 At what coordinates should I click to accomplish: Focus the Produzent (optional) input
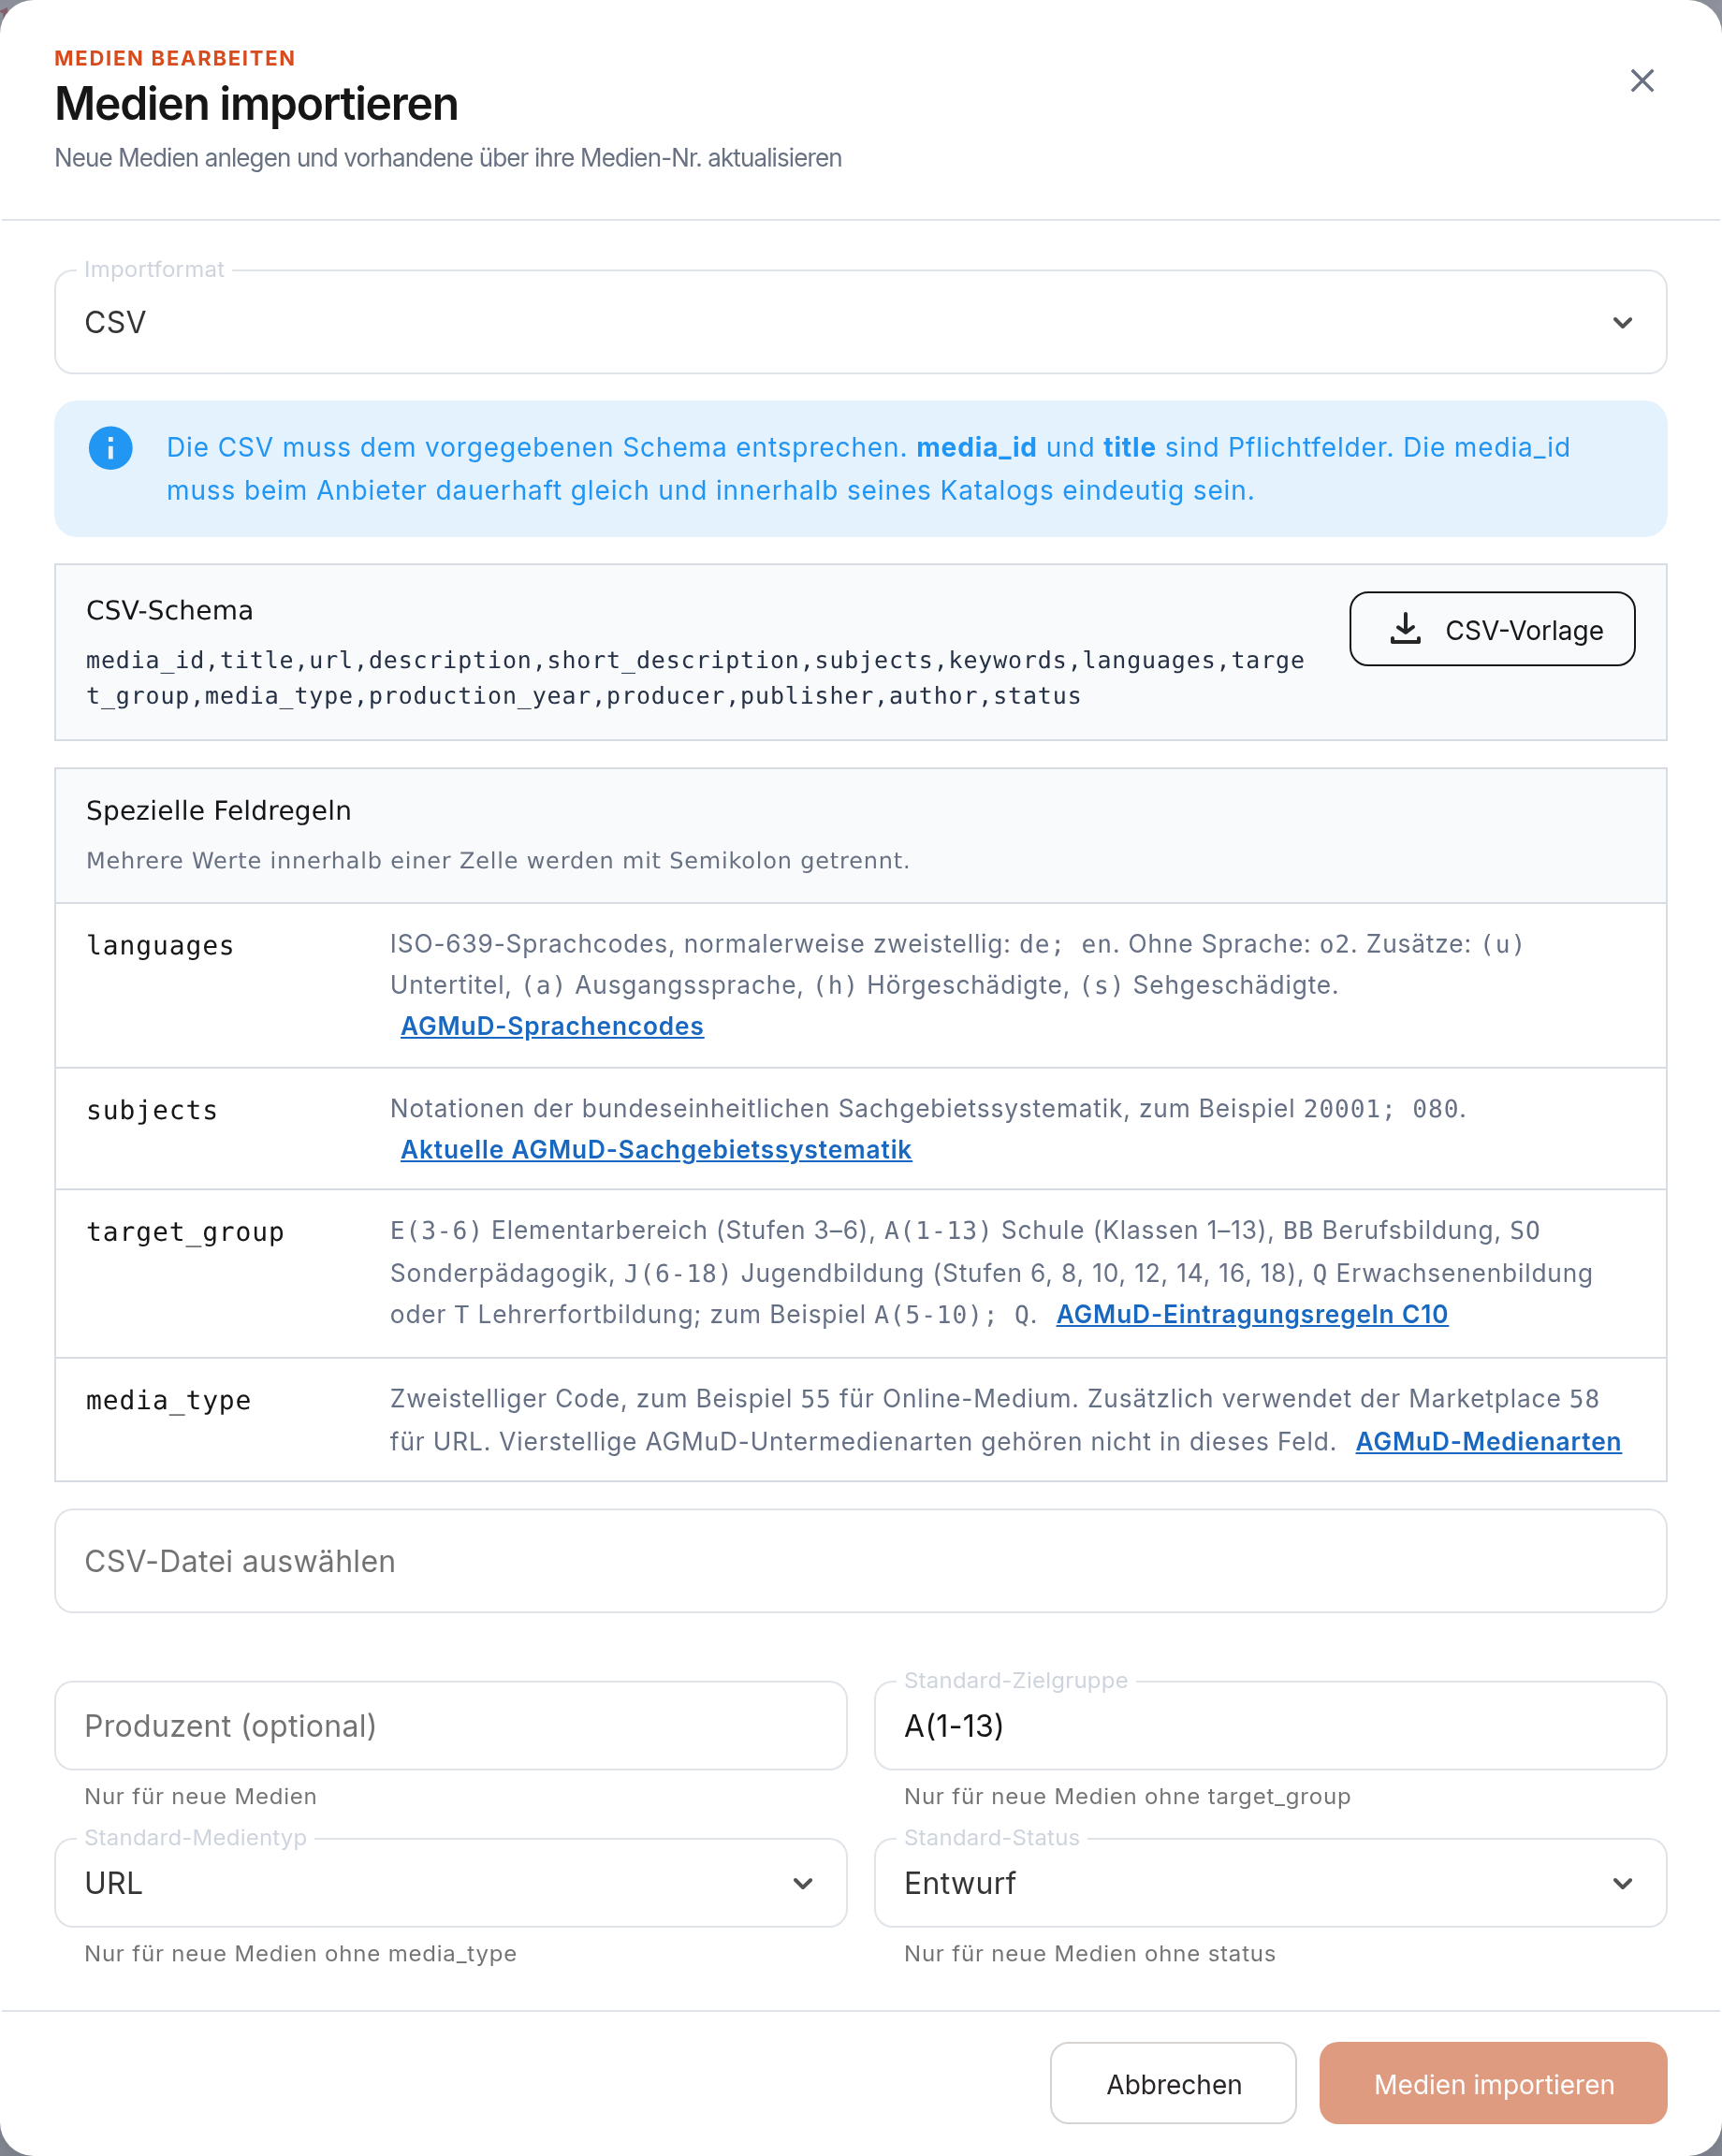click(451, 1725)
